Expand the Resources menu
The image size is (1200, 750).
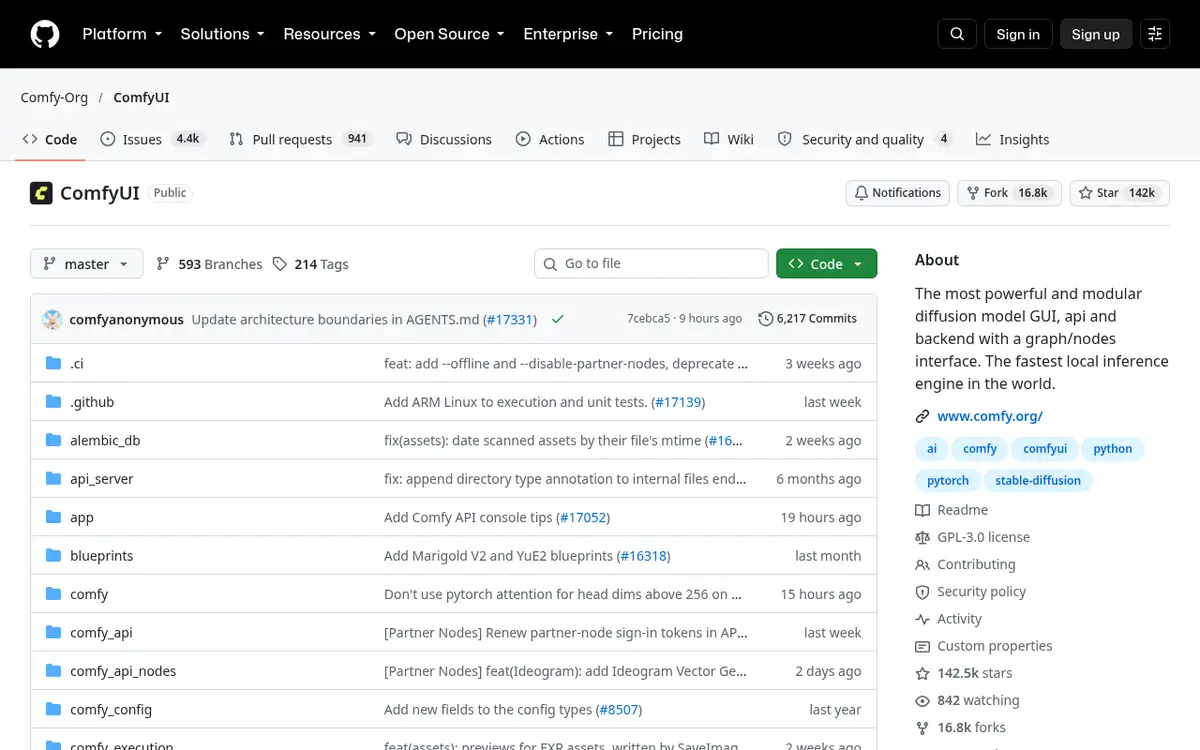(x=329, y=34)
